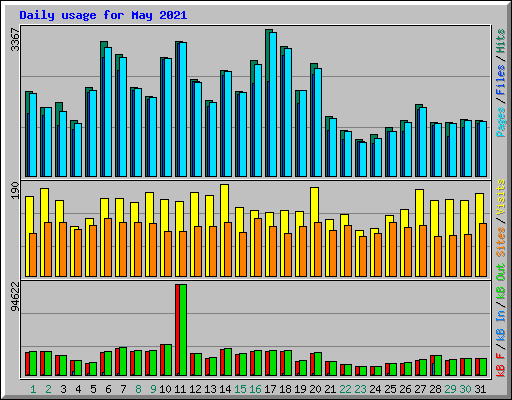512x400 pixels.
Task: Click day label 15 on x-axis
Action: 240,389
